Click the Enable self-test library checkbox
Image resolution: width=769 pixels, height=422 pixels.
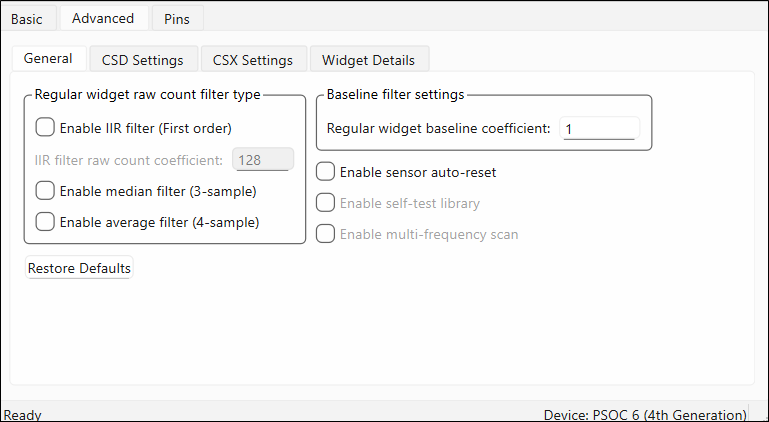(x=325, y=203)
